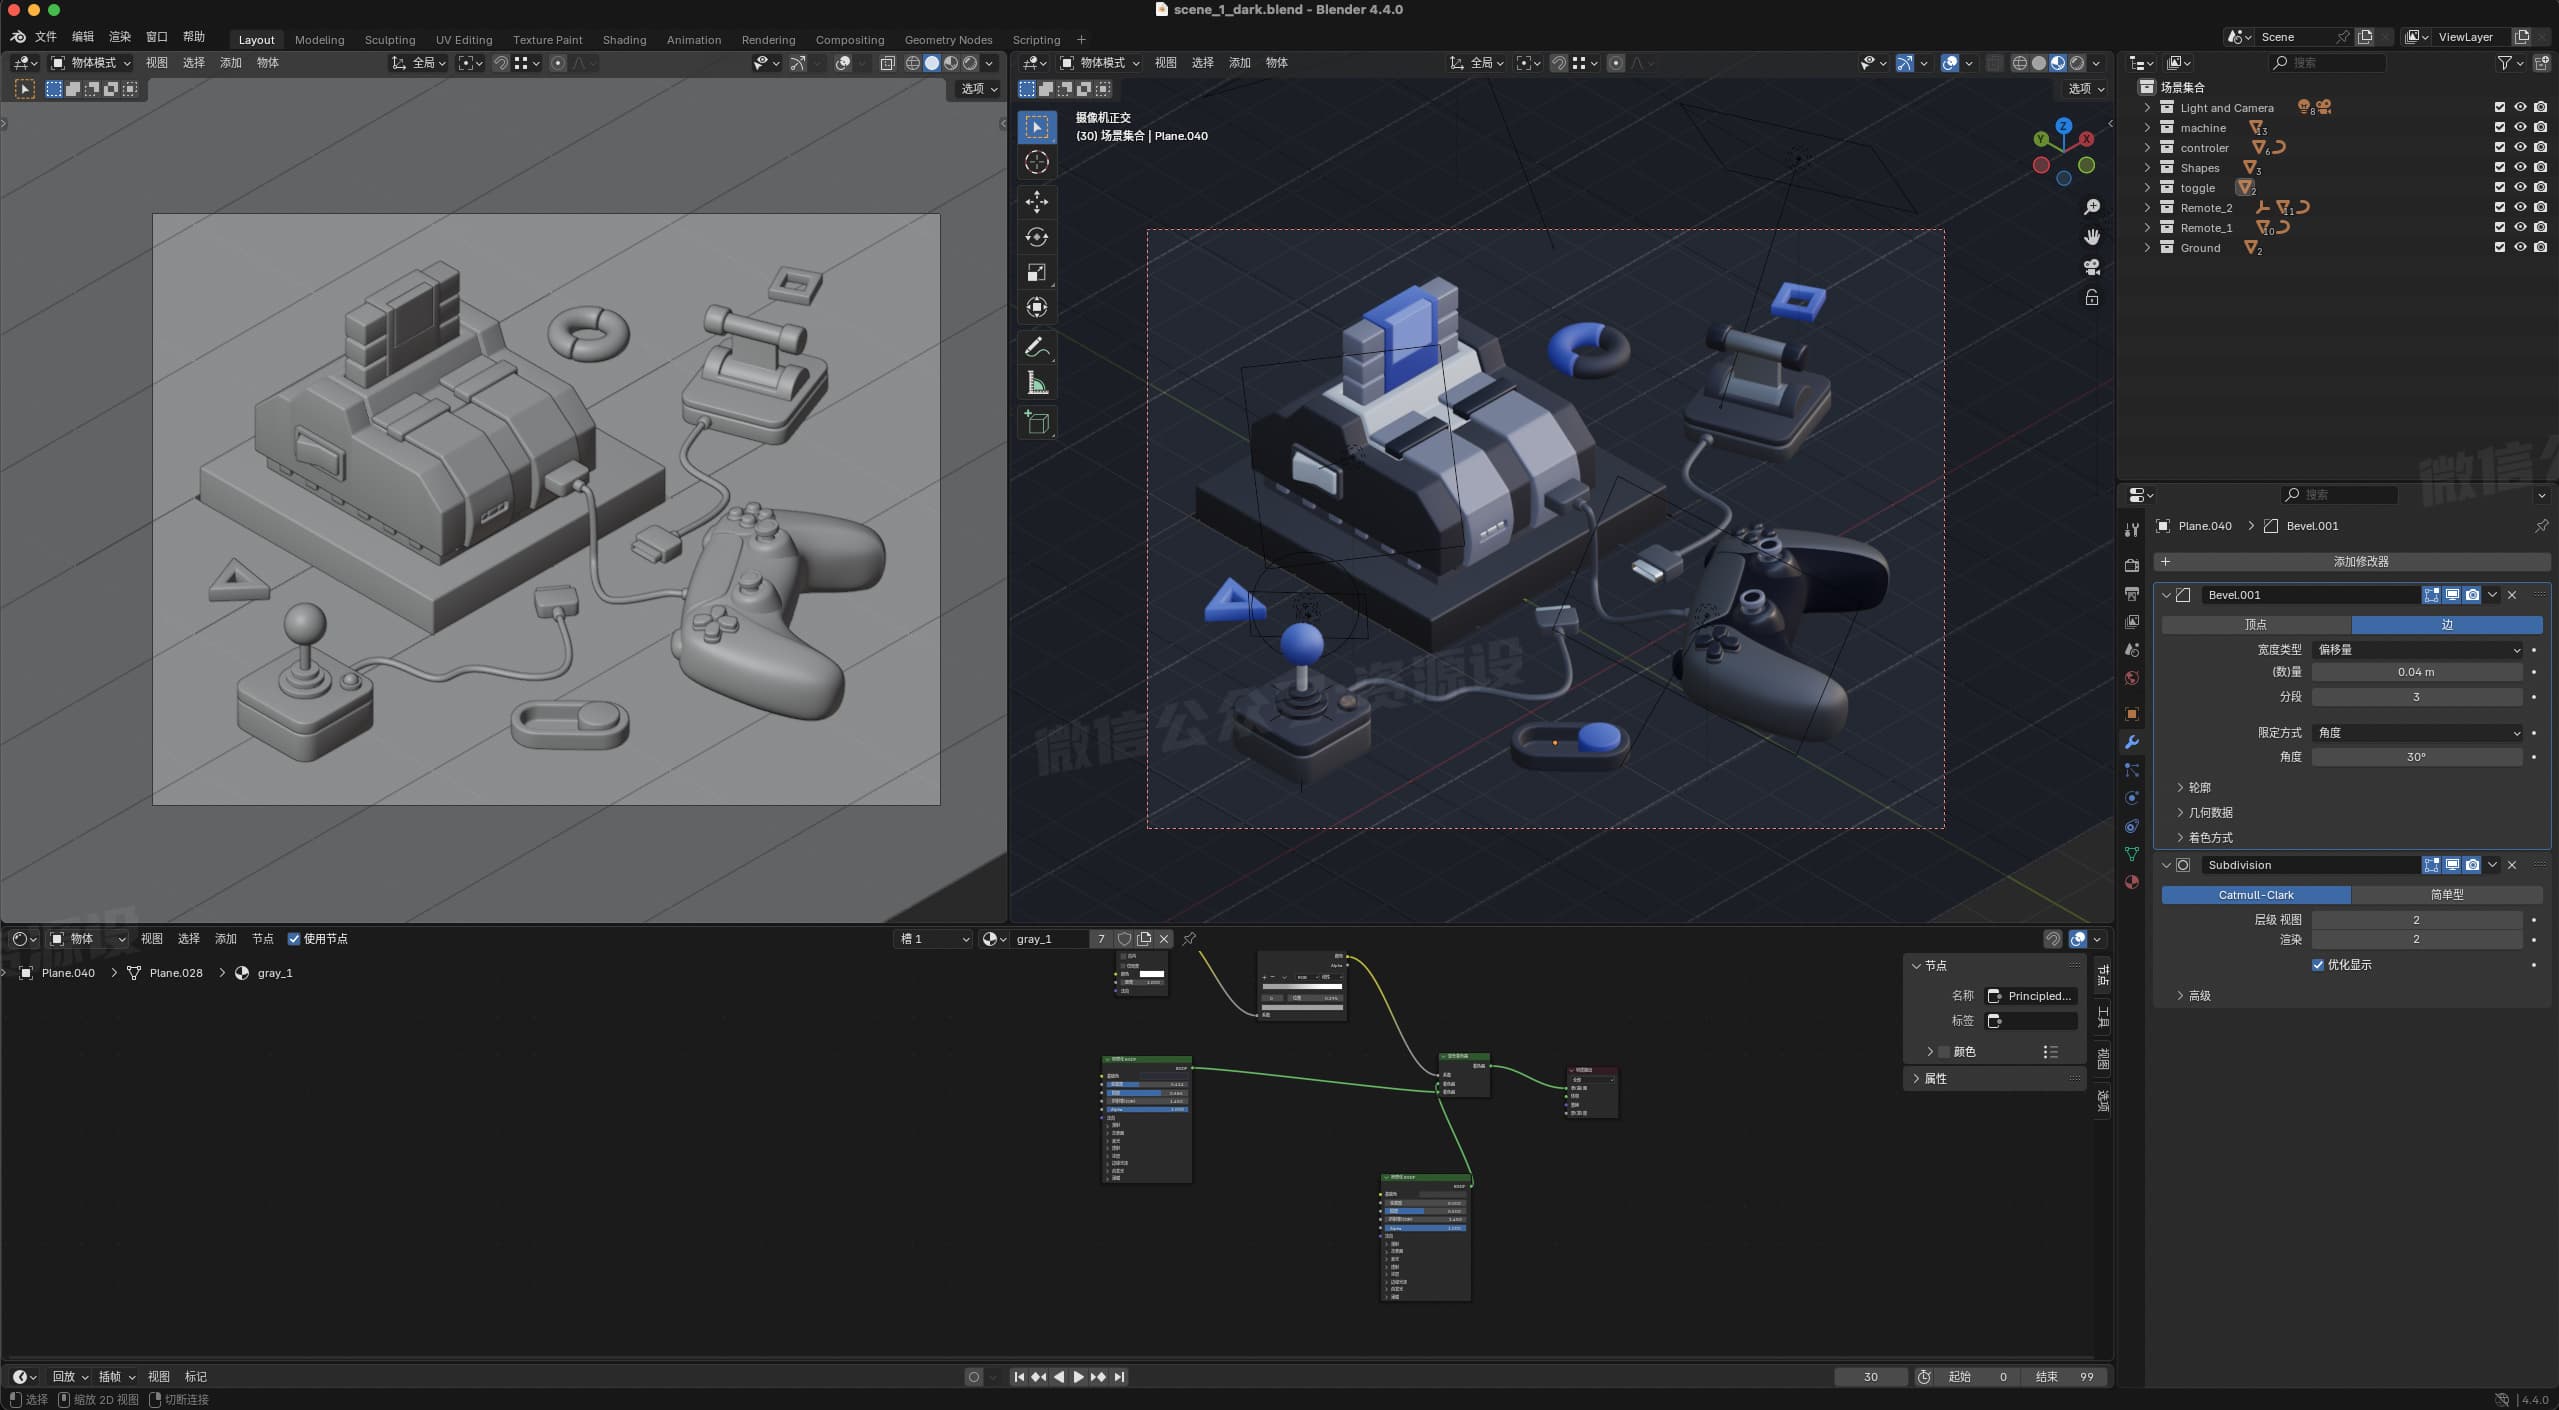
Task: Switch to the Geometry Nodes workspace tab
Action: pos(948,40)
